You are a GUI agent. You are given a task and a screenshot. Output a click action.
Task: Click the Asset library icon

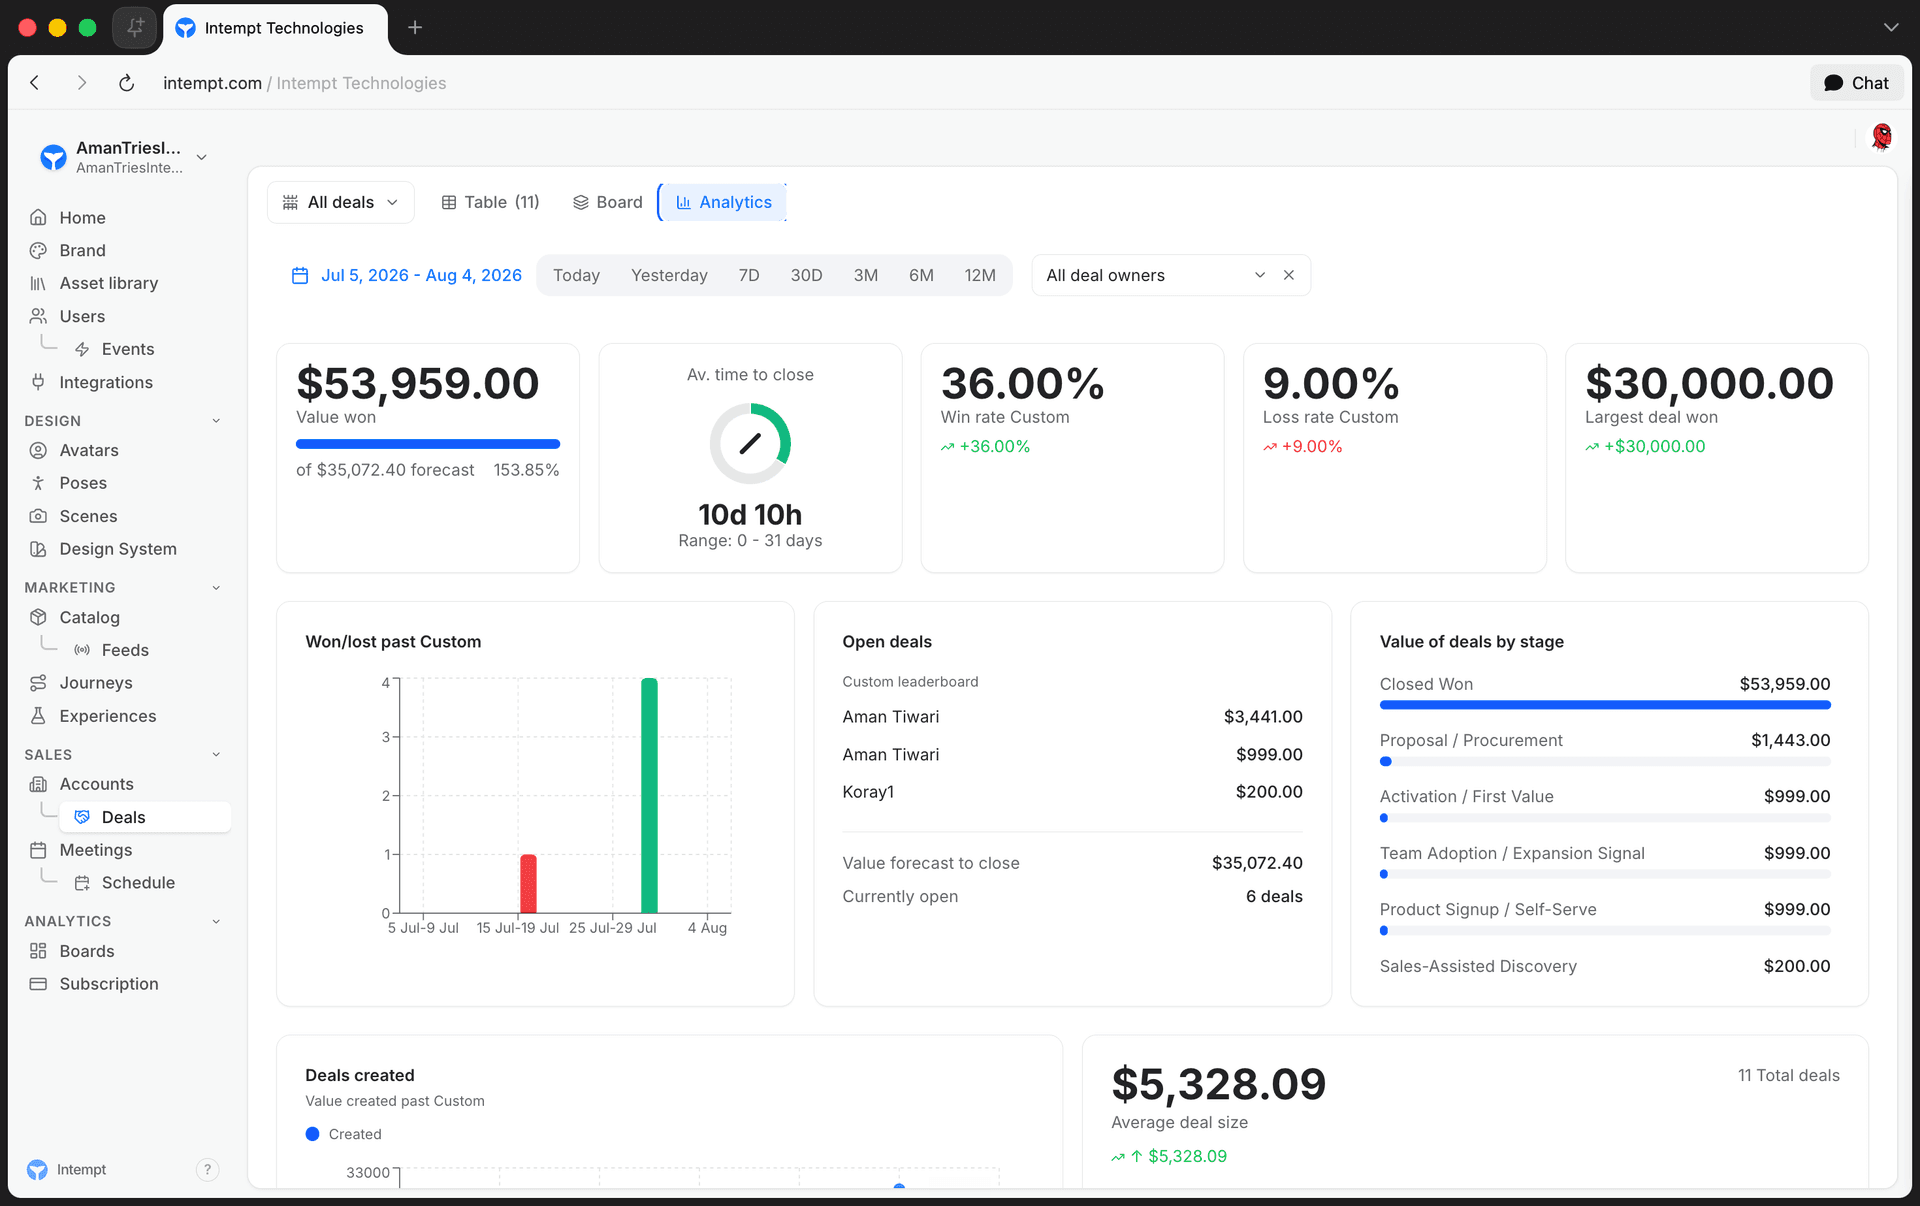point(38,283)
